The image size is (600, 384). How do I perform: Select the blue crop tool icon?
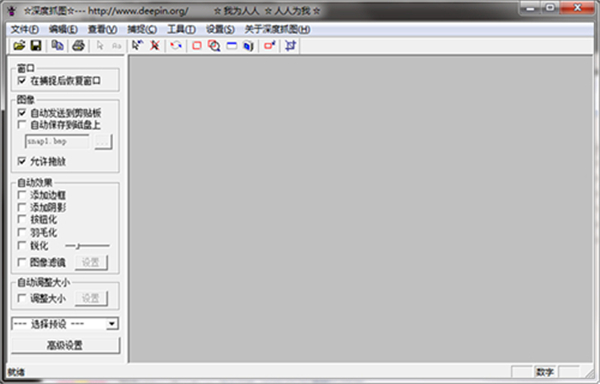[290, 46]
